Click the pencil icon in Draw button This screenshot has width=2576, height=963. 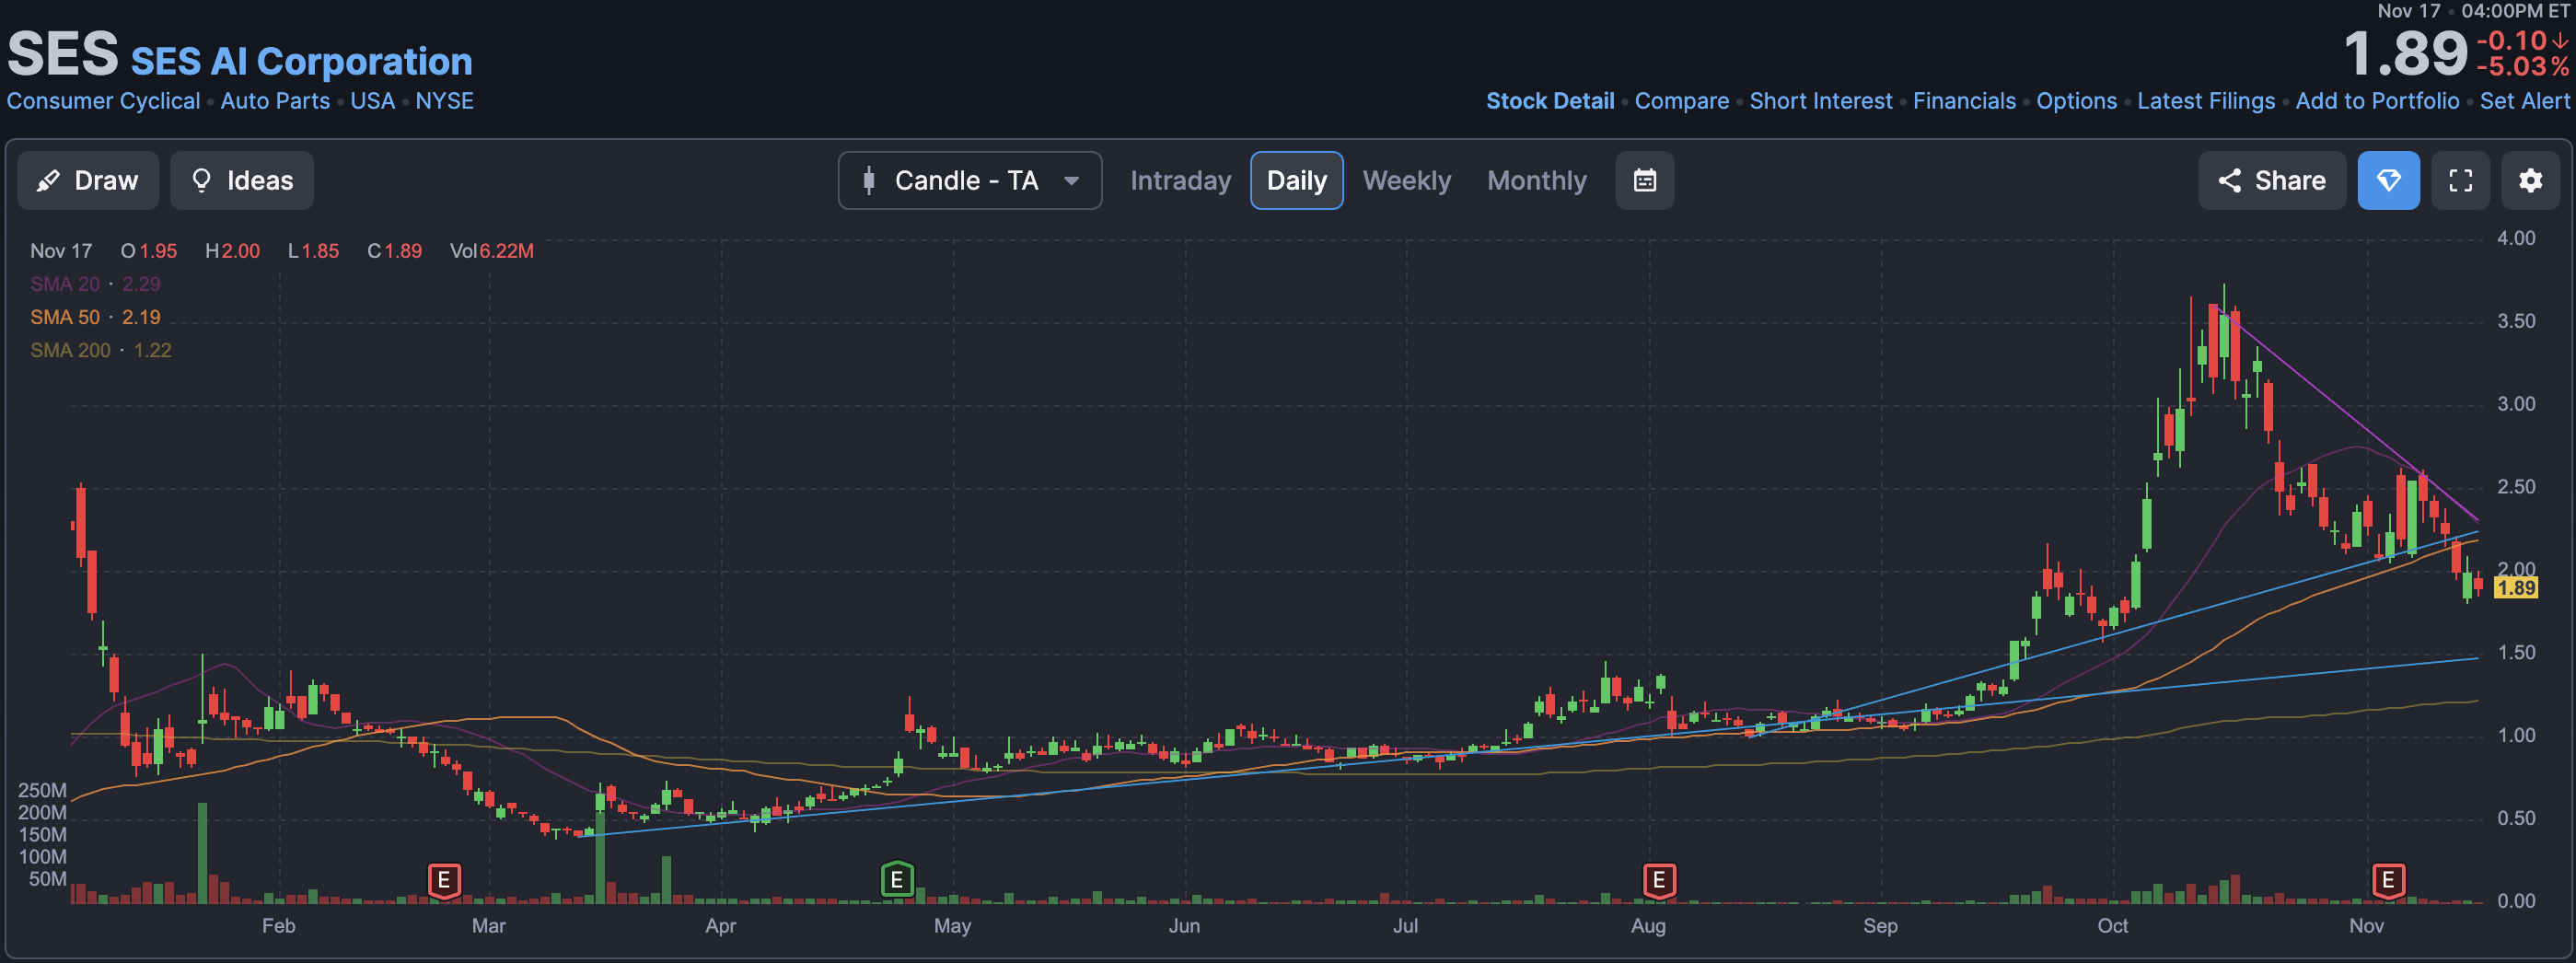click(47, 181)
